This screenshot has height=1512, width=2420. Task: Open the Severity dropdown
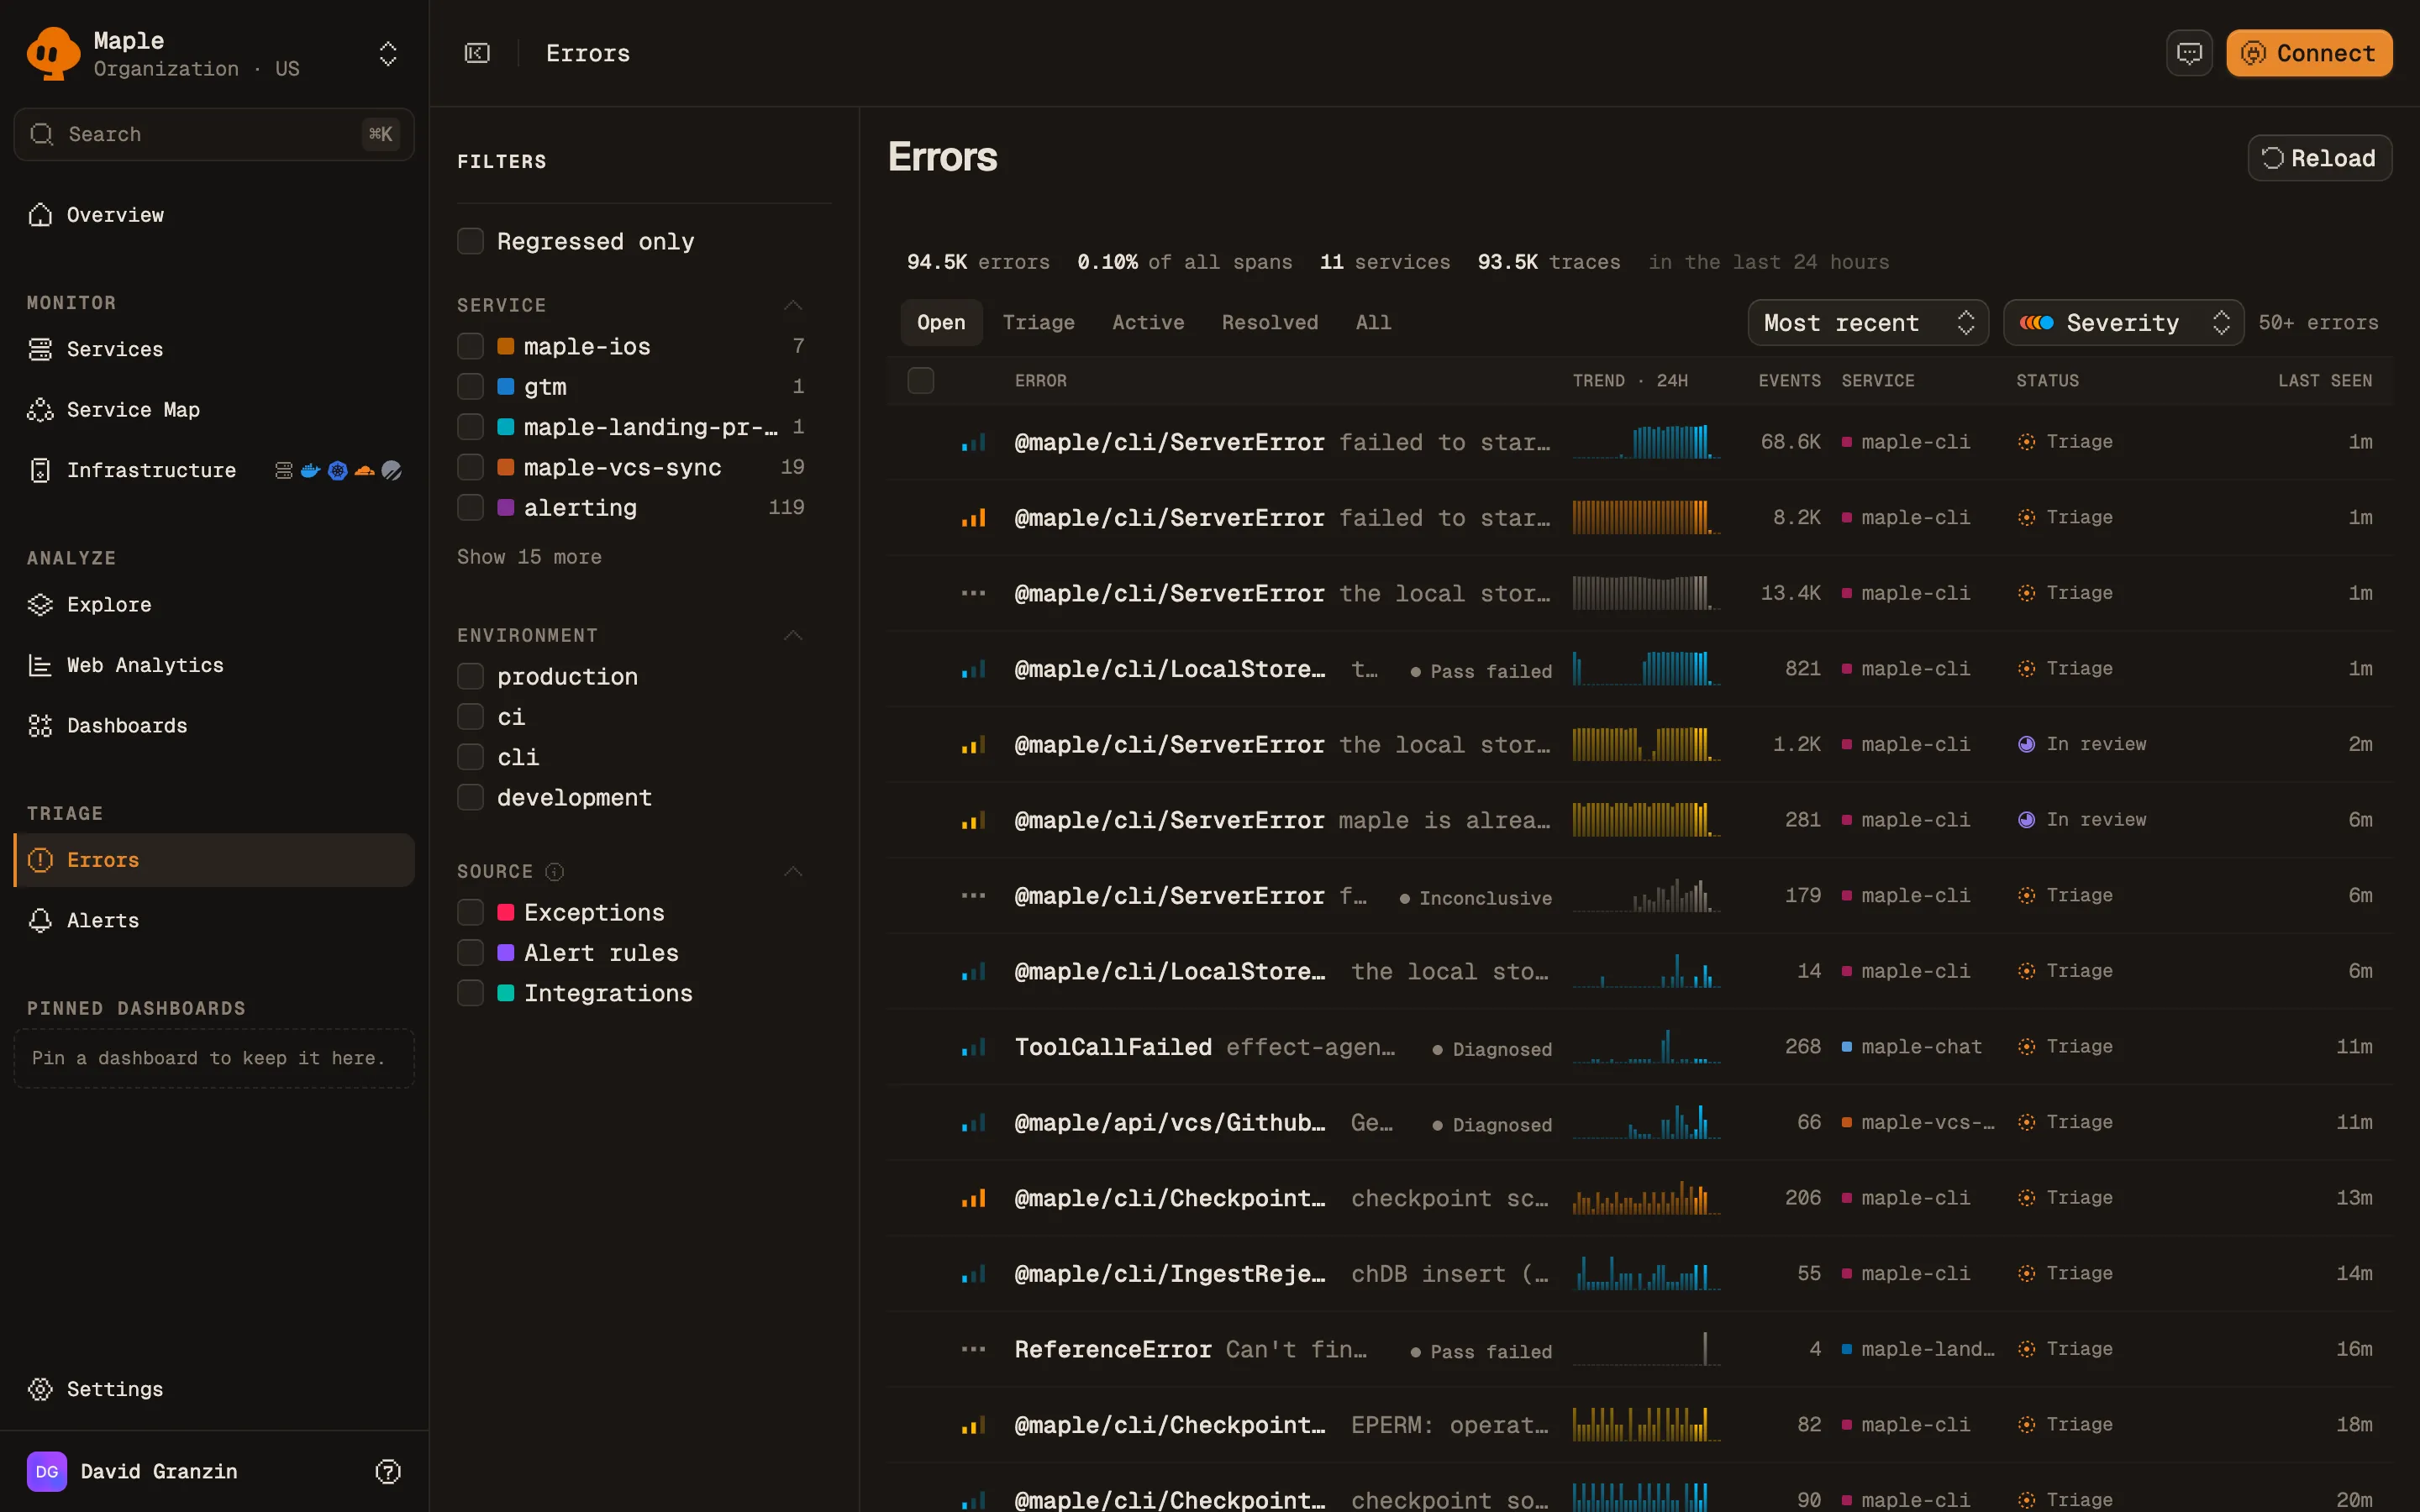(2123, 322)
